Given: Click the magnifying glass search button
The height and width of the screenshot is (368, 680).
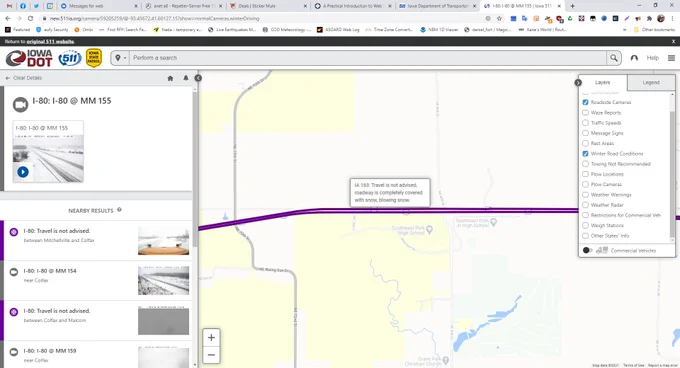Looking at the screenshot, I should [x=614, y=58].
